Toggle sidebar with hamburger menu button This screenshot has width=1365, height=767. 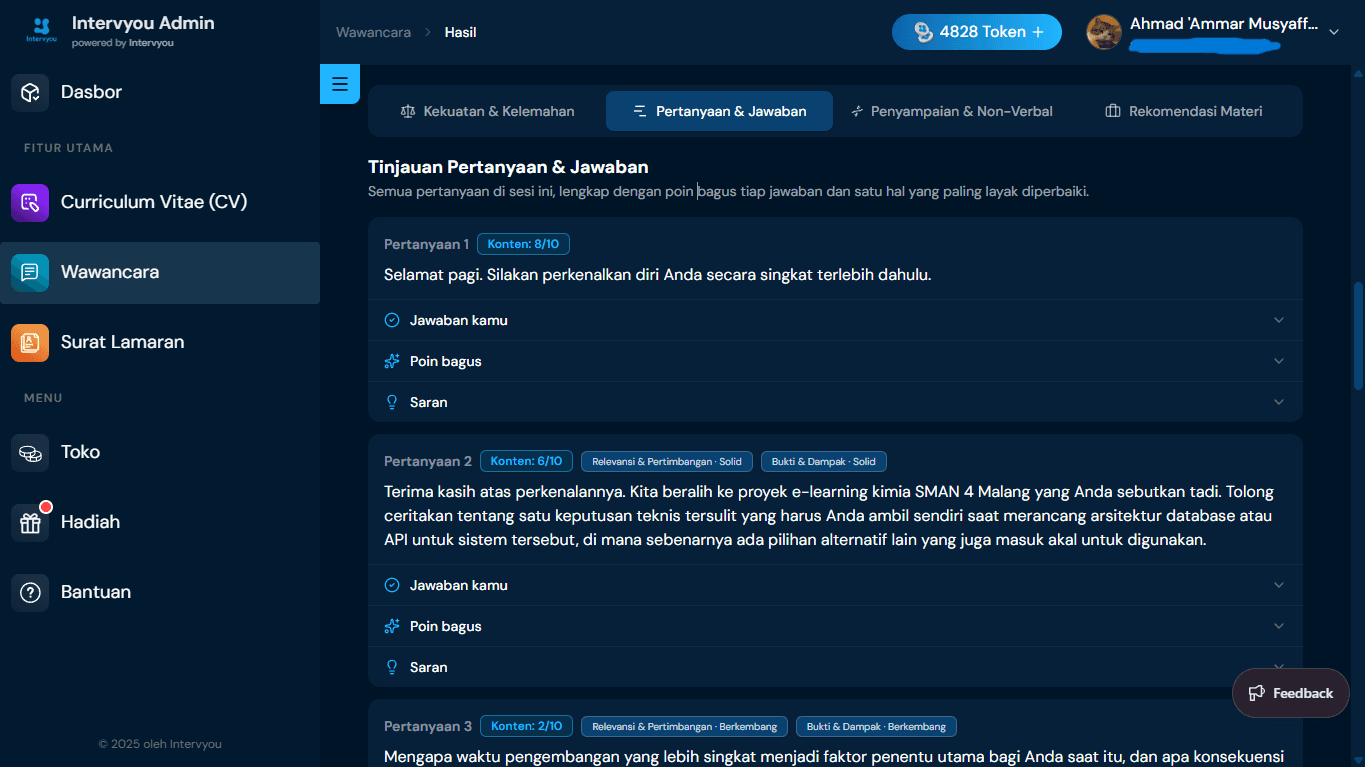tap(340, 84)
